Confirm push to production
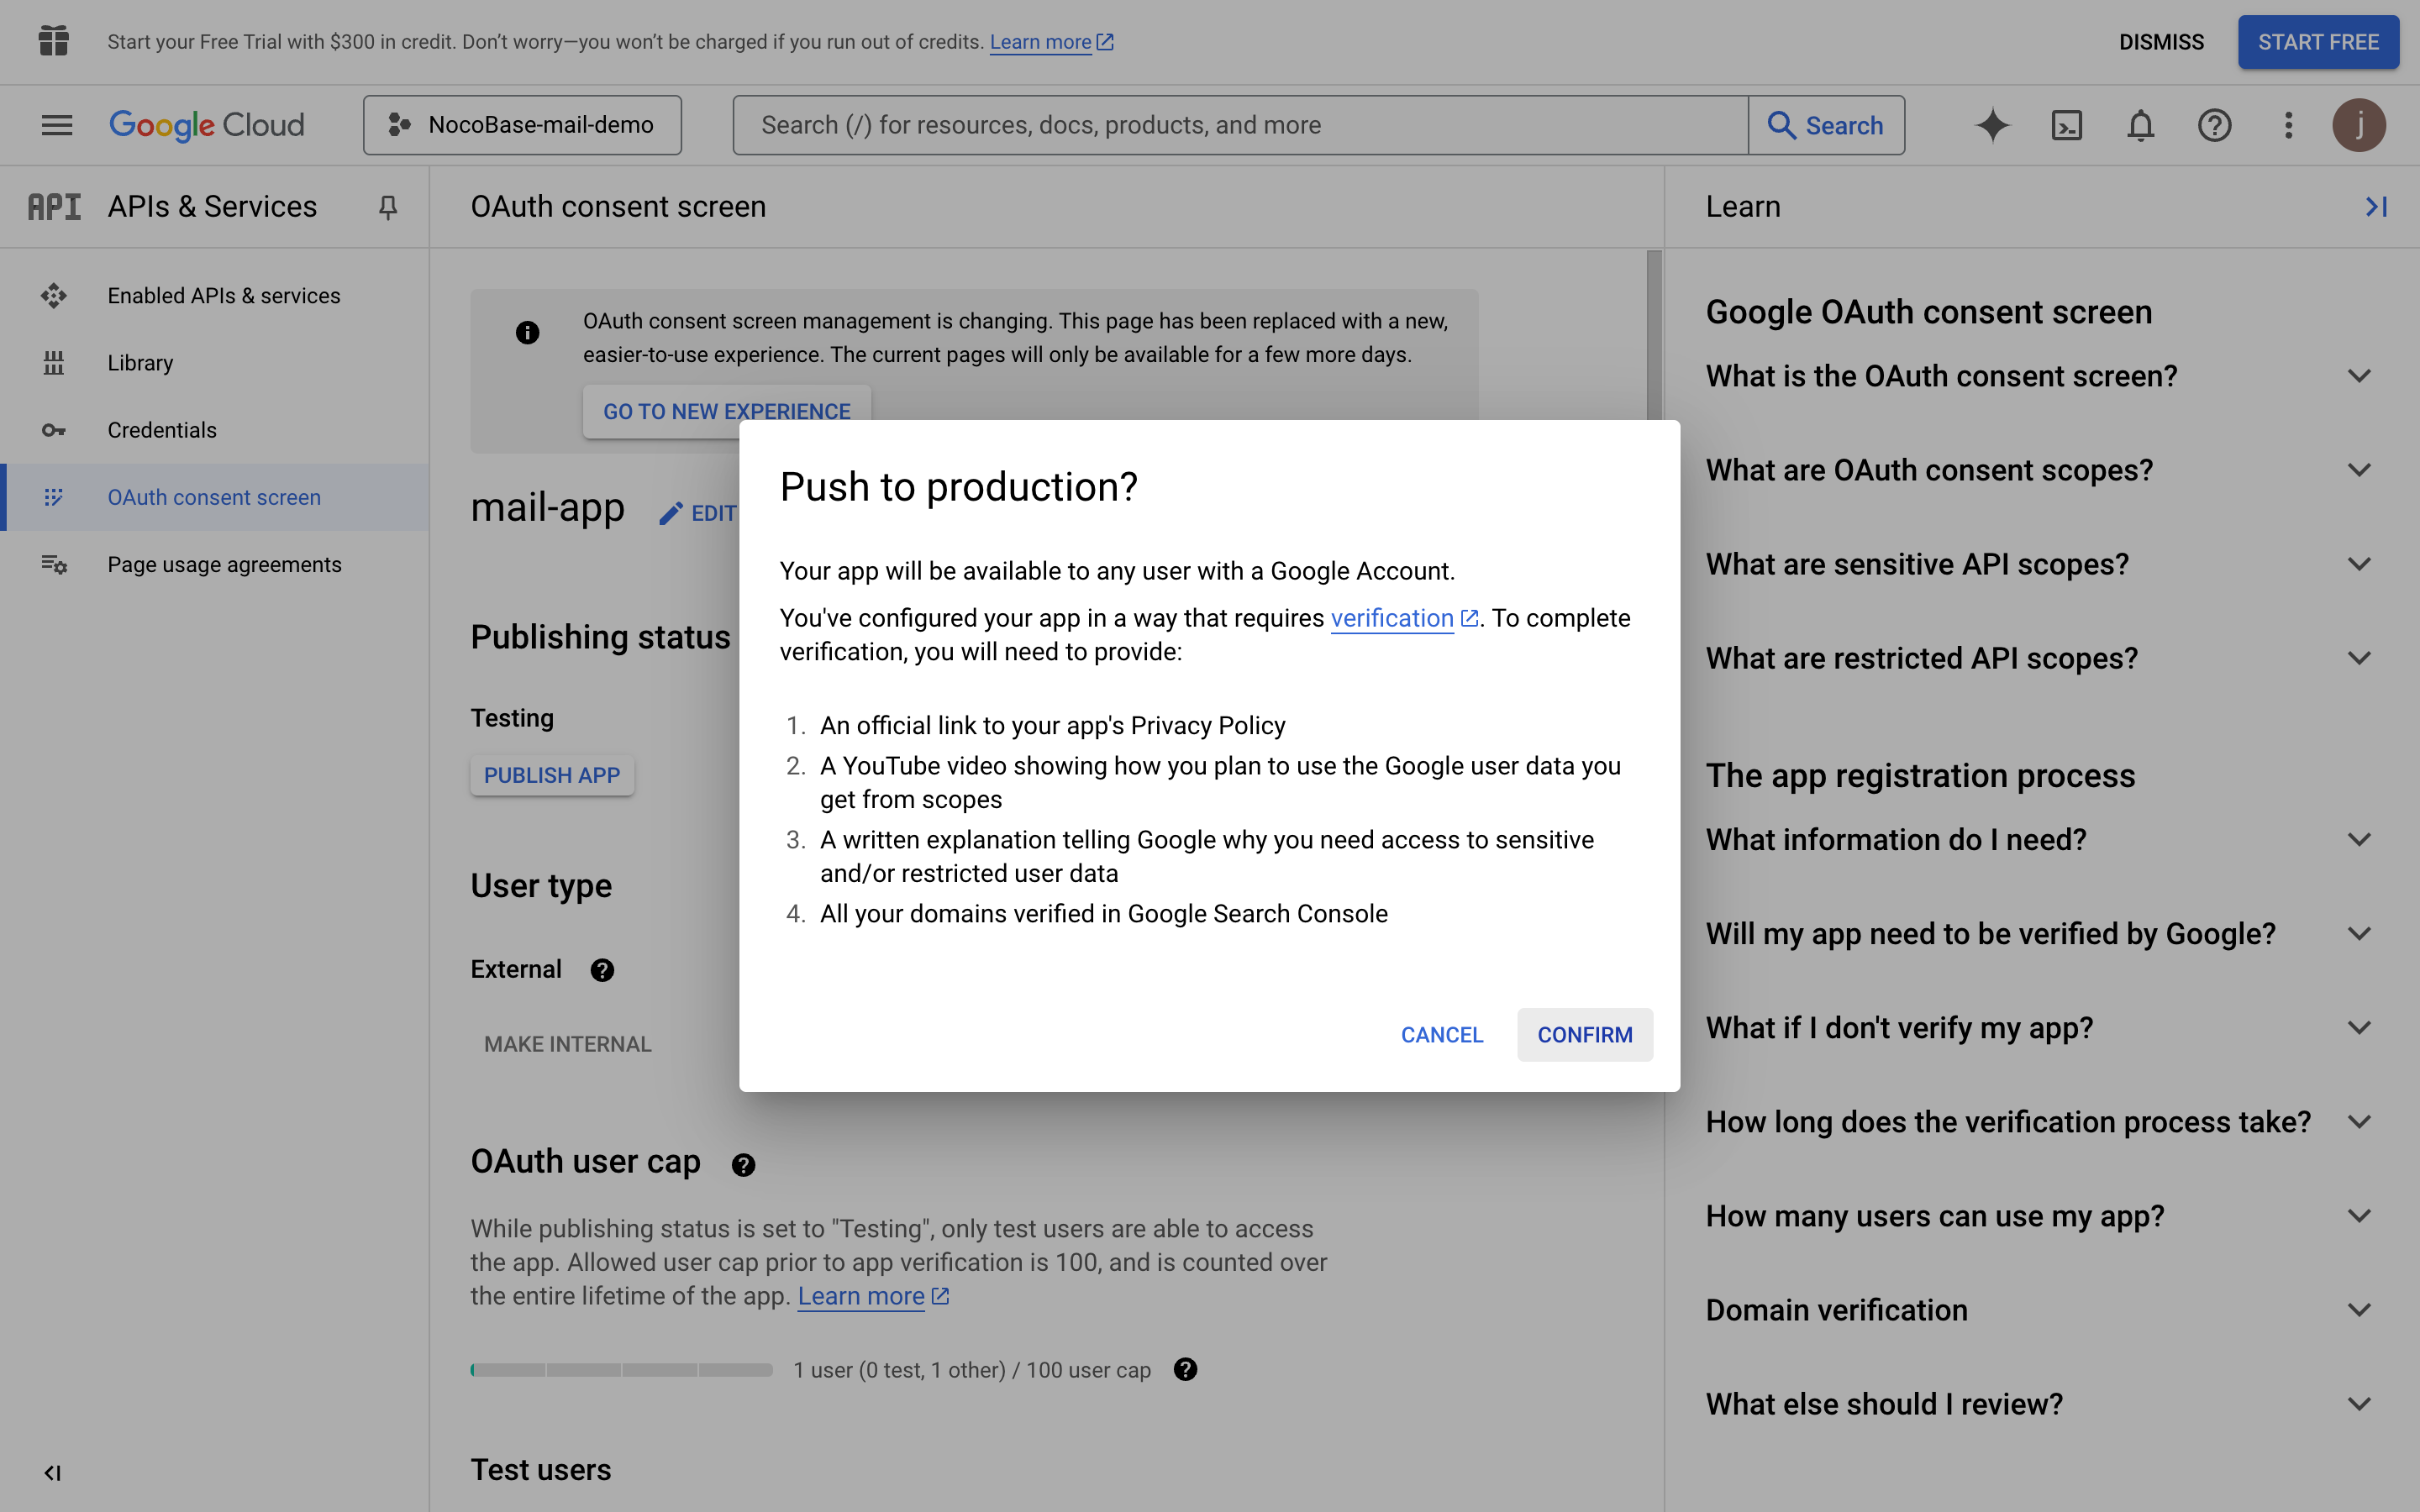This screenshot has height=1512, width=2420. 1584,1035
